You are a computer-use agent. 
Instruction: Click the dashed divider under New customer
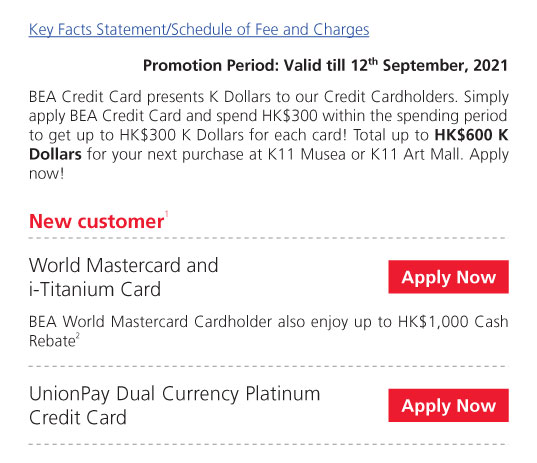click(x=268, y=238)
